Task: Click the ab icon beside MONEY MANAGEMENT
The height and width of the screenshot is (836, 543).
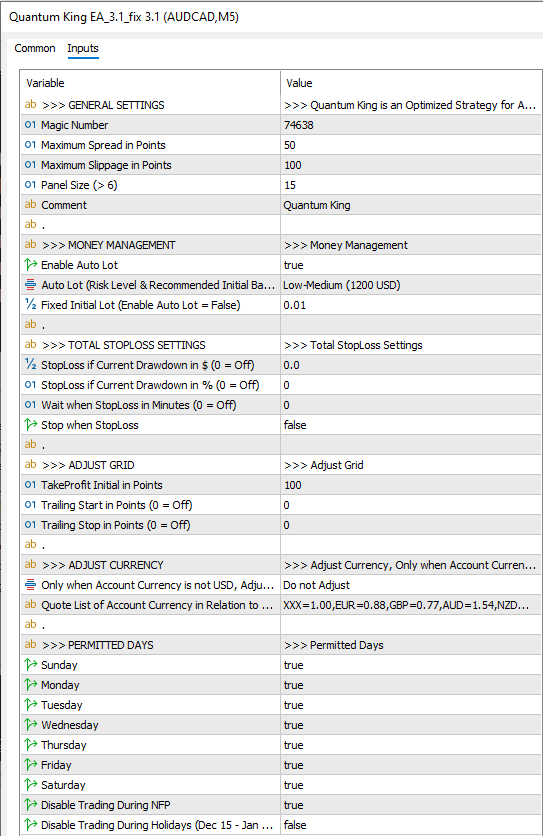Action: 30,245
